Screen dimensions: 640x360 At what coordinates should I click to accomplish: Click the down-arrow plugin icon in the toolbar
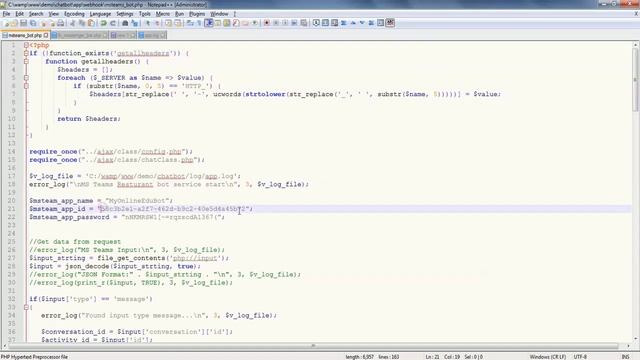pyautogui.click(x=362, y=23)
